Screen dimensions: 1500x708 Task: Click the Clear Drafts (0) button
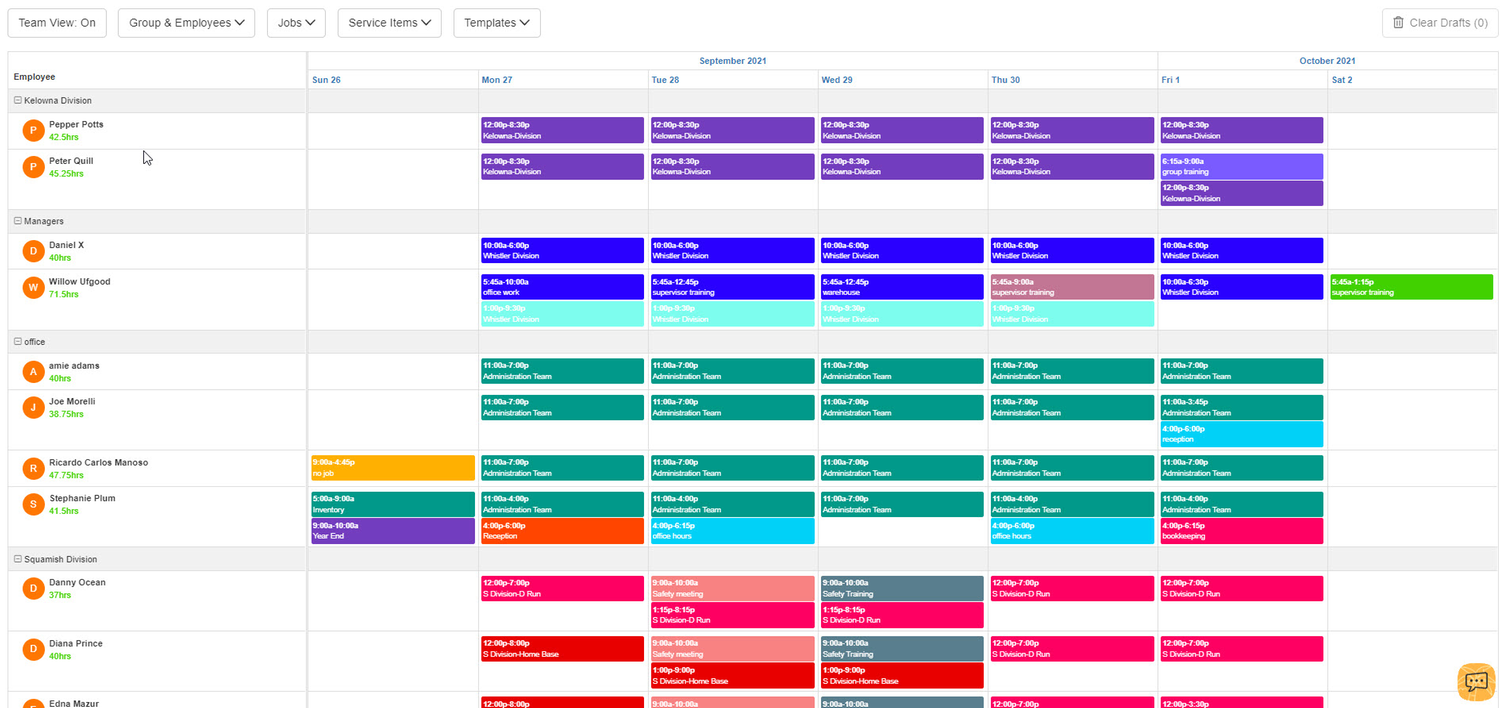tap(1440, 23)
